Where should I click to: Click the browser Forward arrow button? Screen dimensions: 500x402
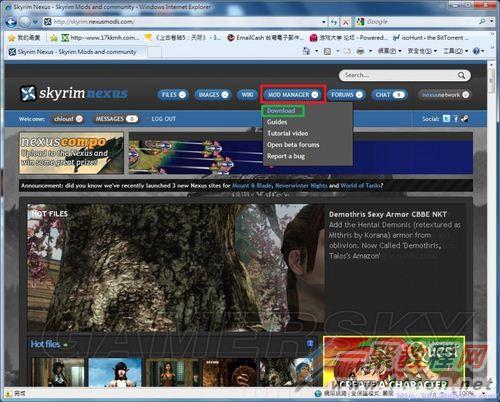pyautogui.click(x=25, y=22)
